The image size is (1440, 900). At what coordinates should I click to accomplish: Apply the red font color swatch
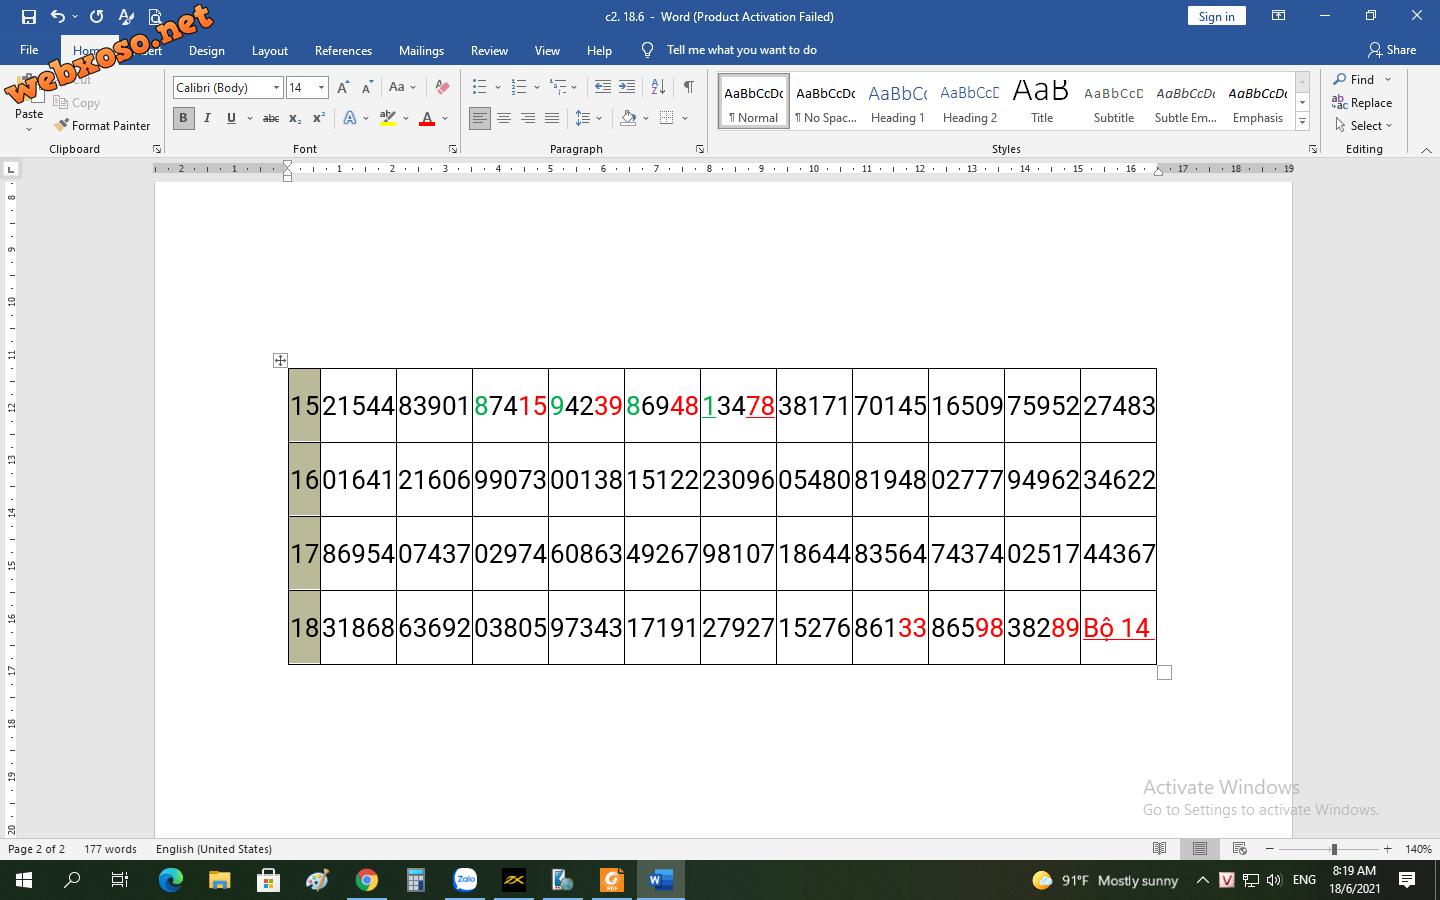click(427, 118)
